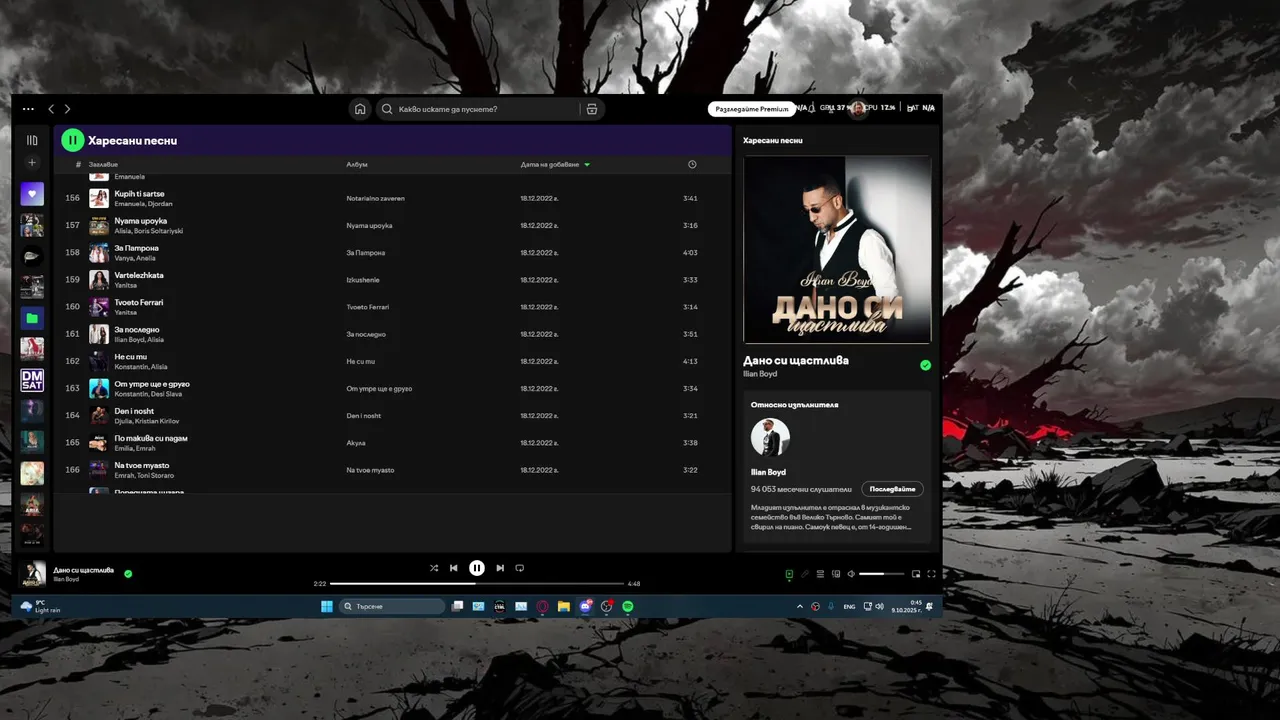Go back with the left arrow
This screenshot has width=1280, height=720.
coord(52,109)
